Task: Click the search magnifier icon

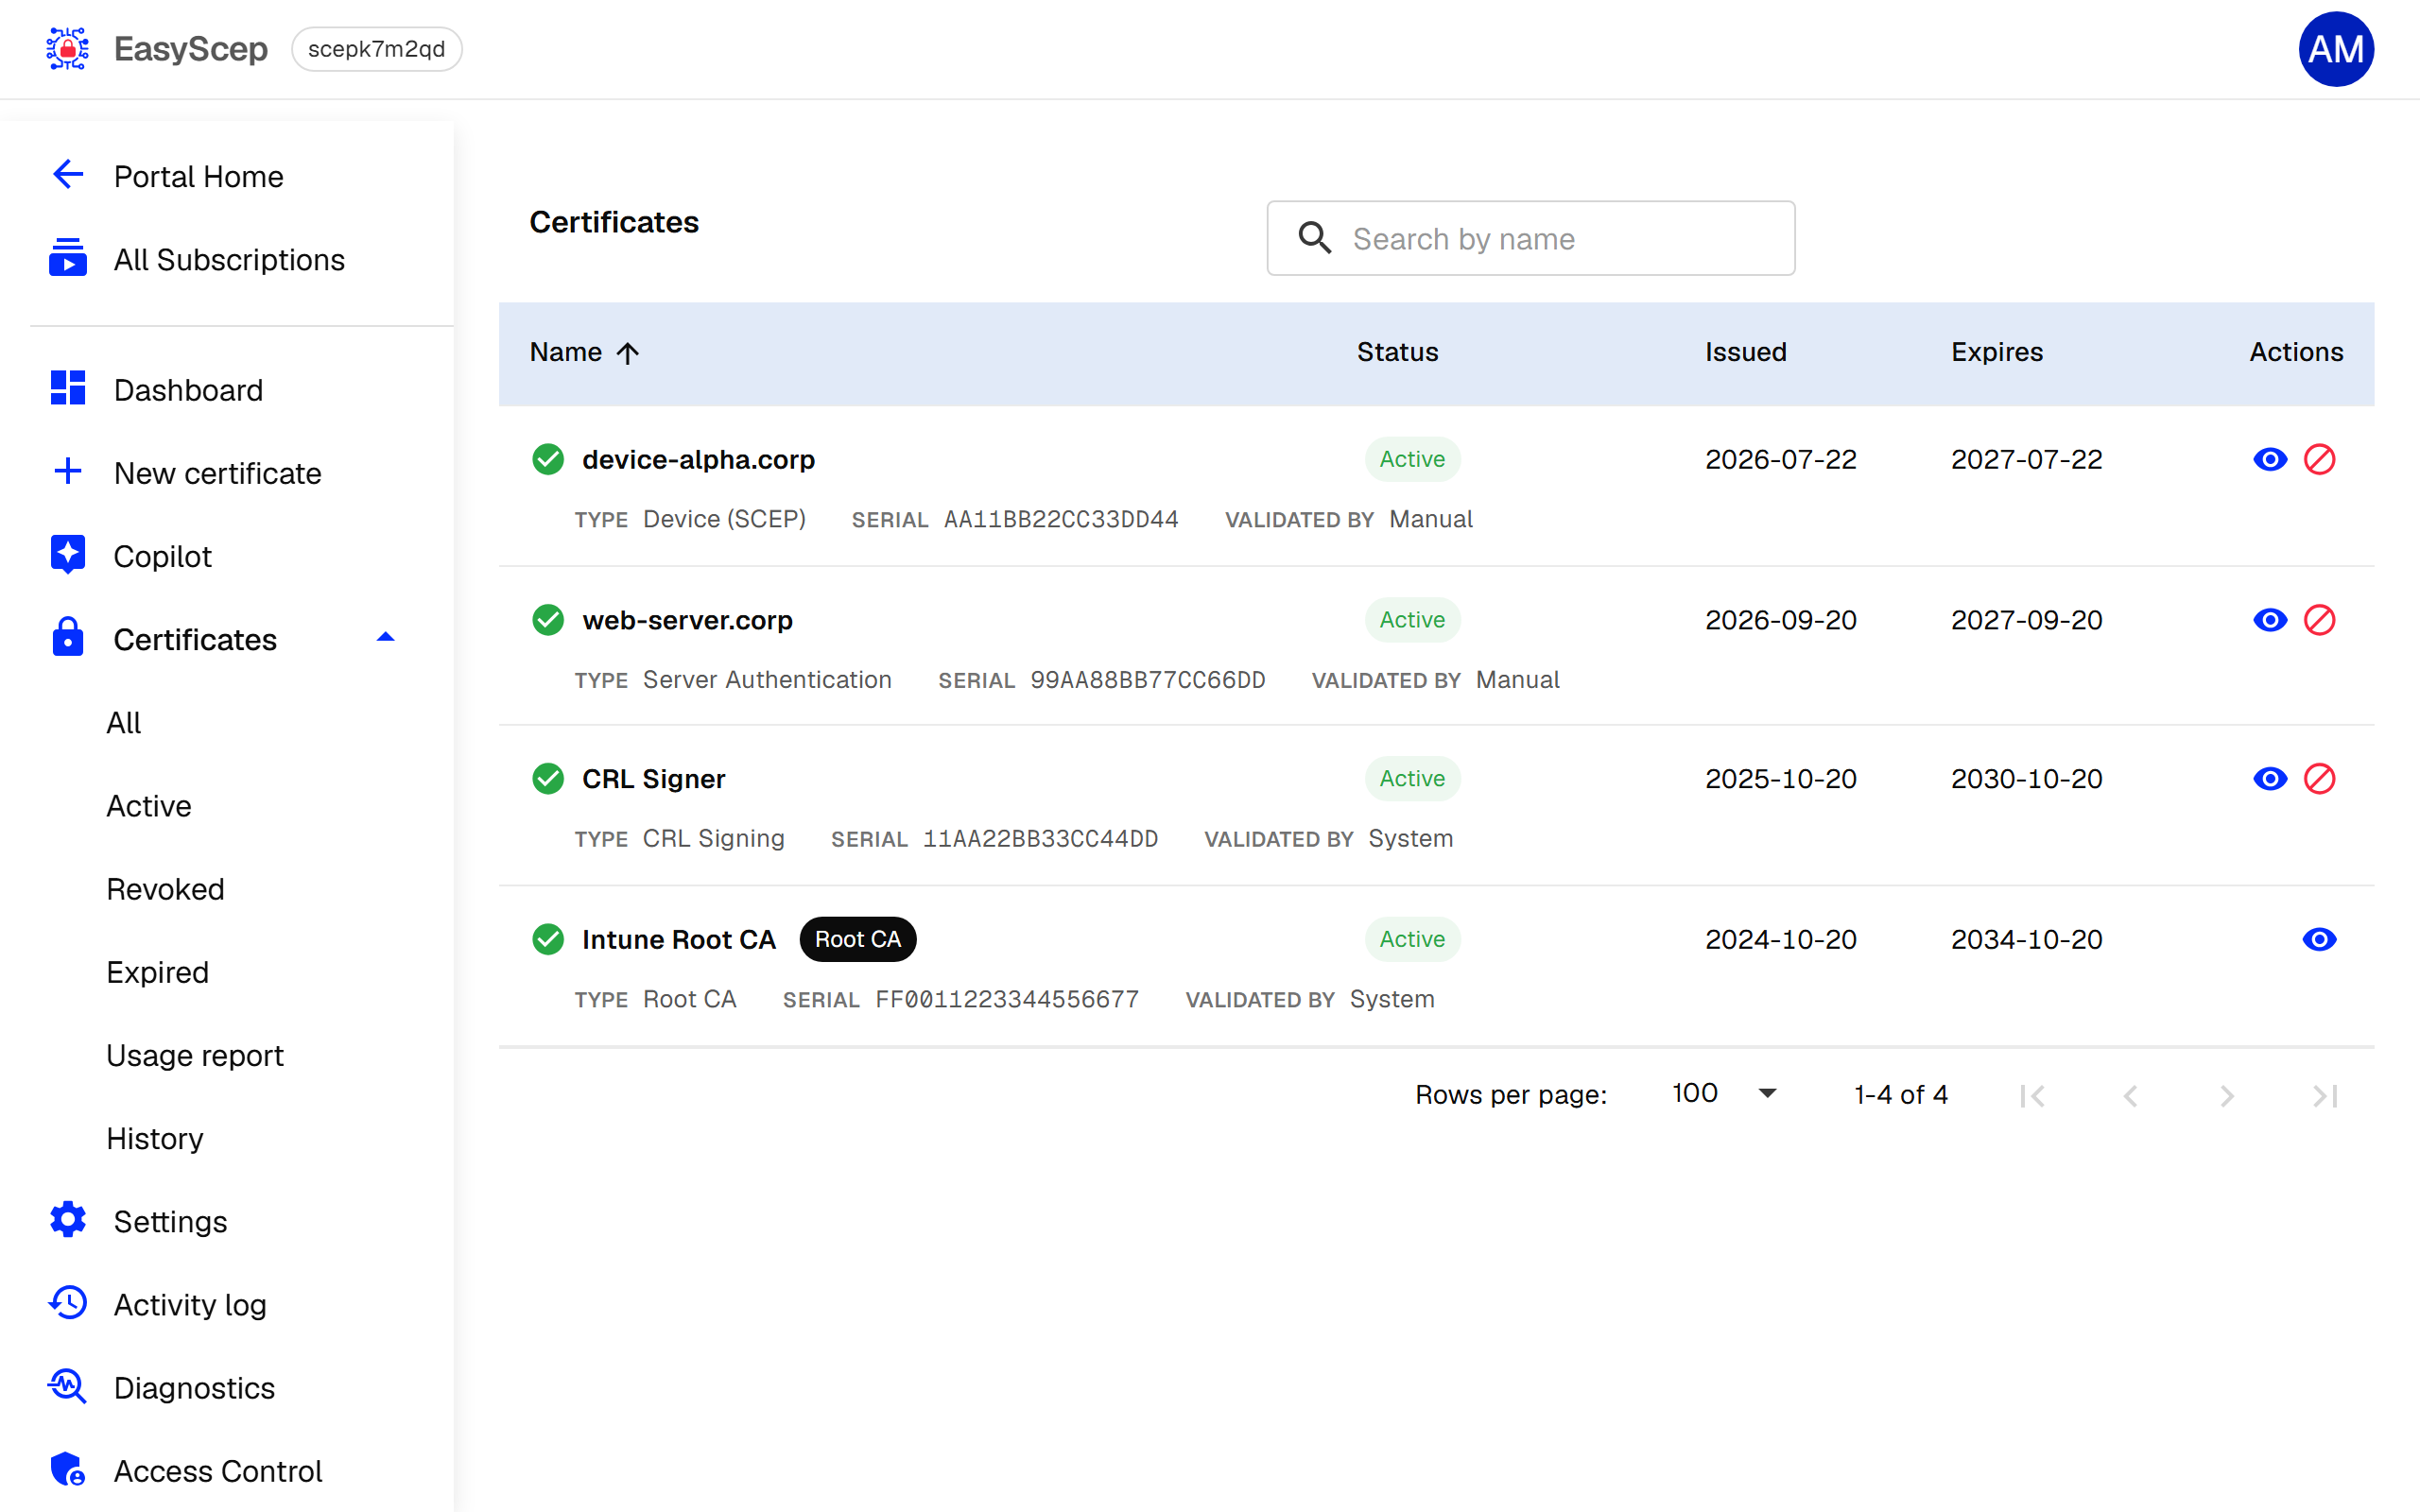Action: [1314, 238]
